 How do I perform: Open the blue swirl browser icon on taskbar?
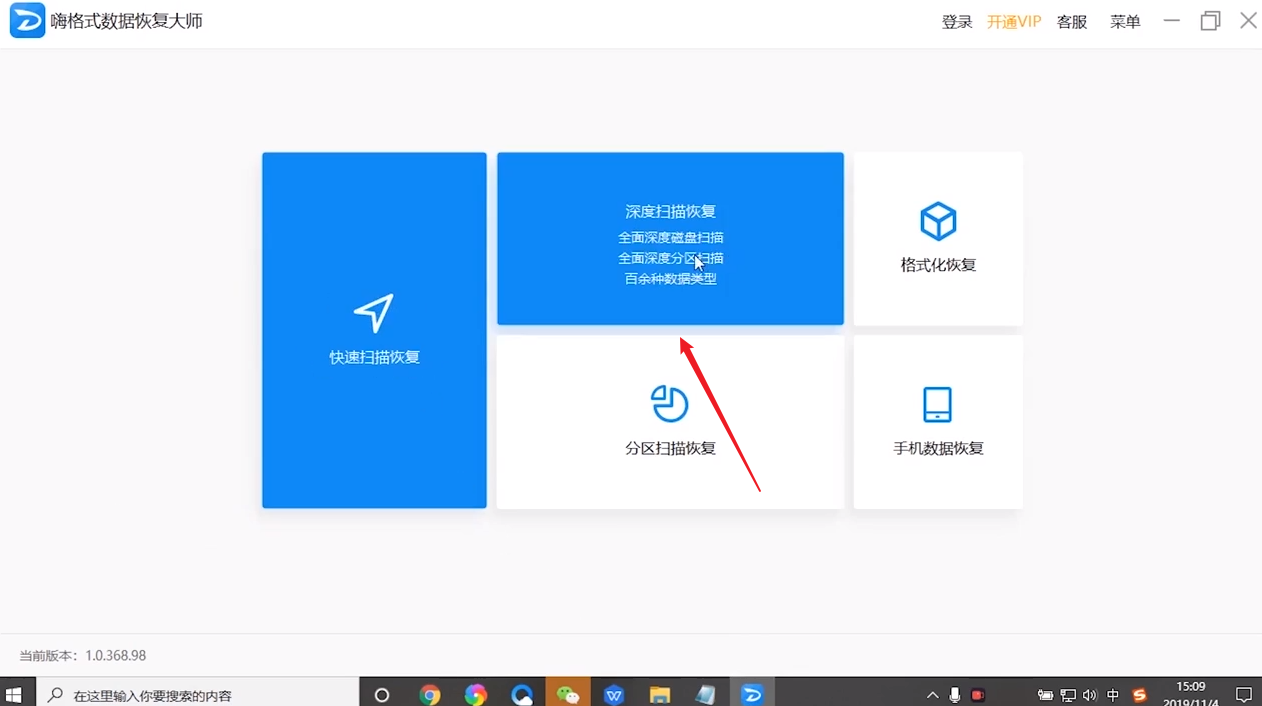(x=521, y=695)
